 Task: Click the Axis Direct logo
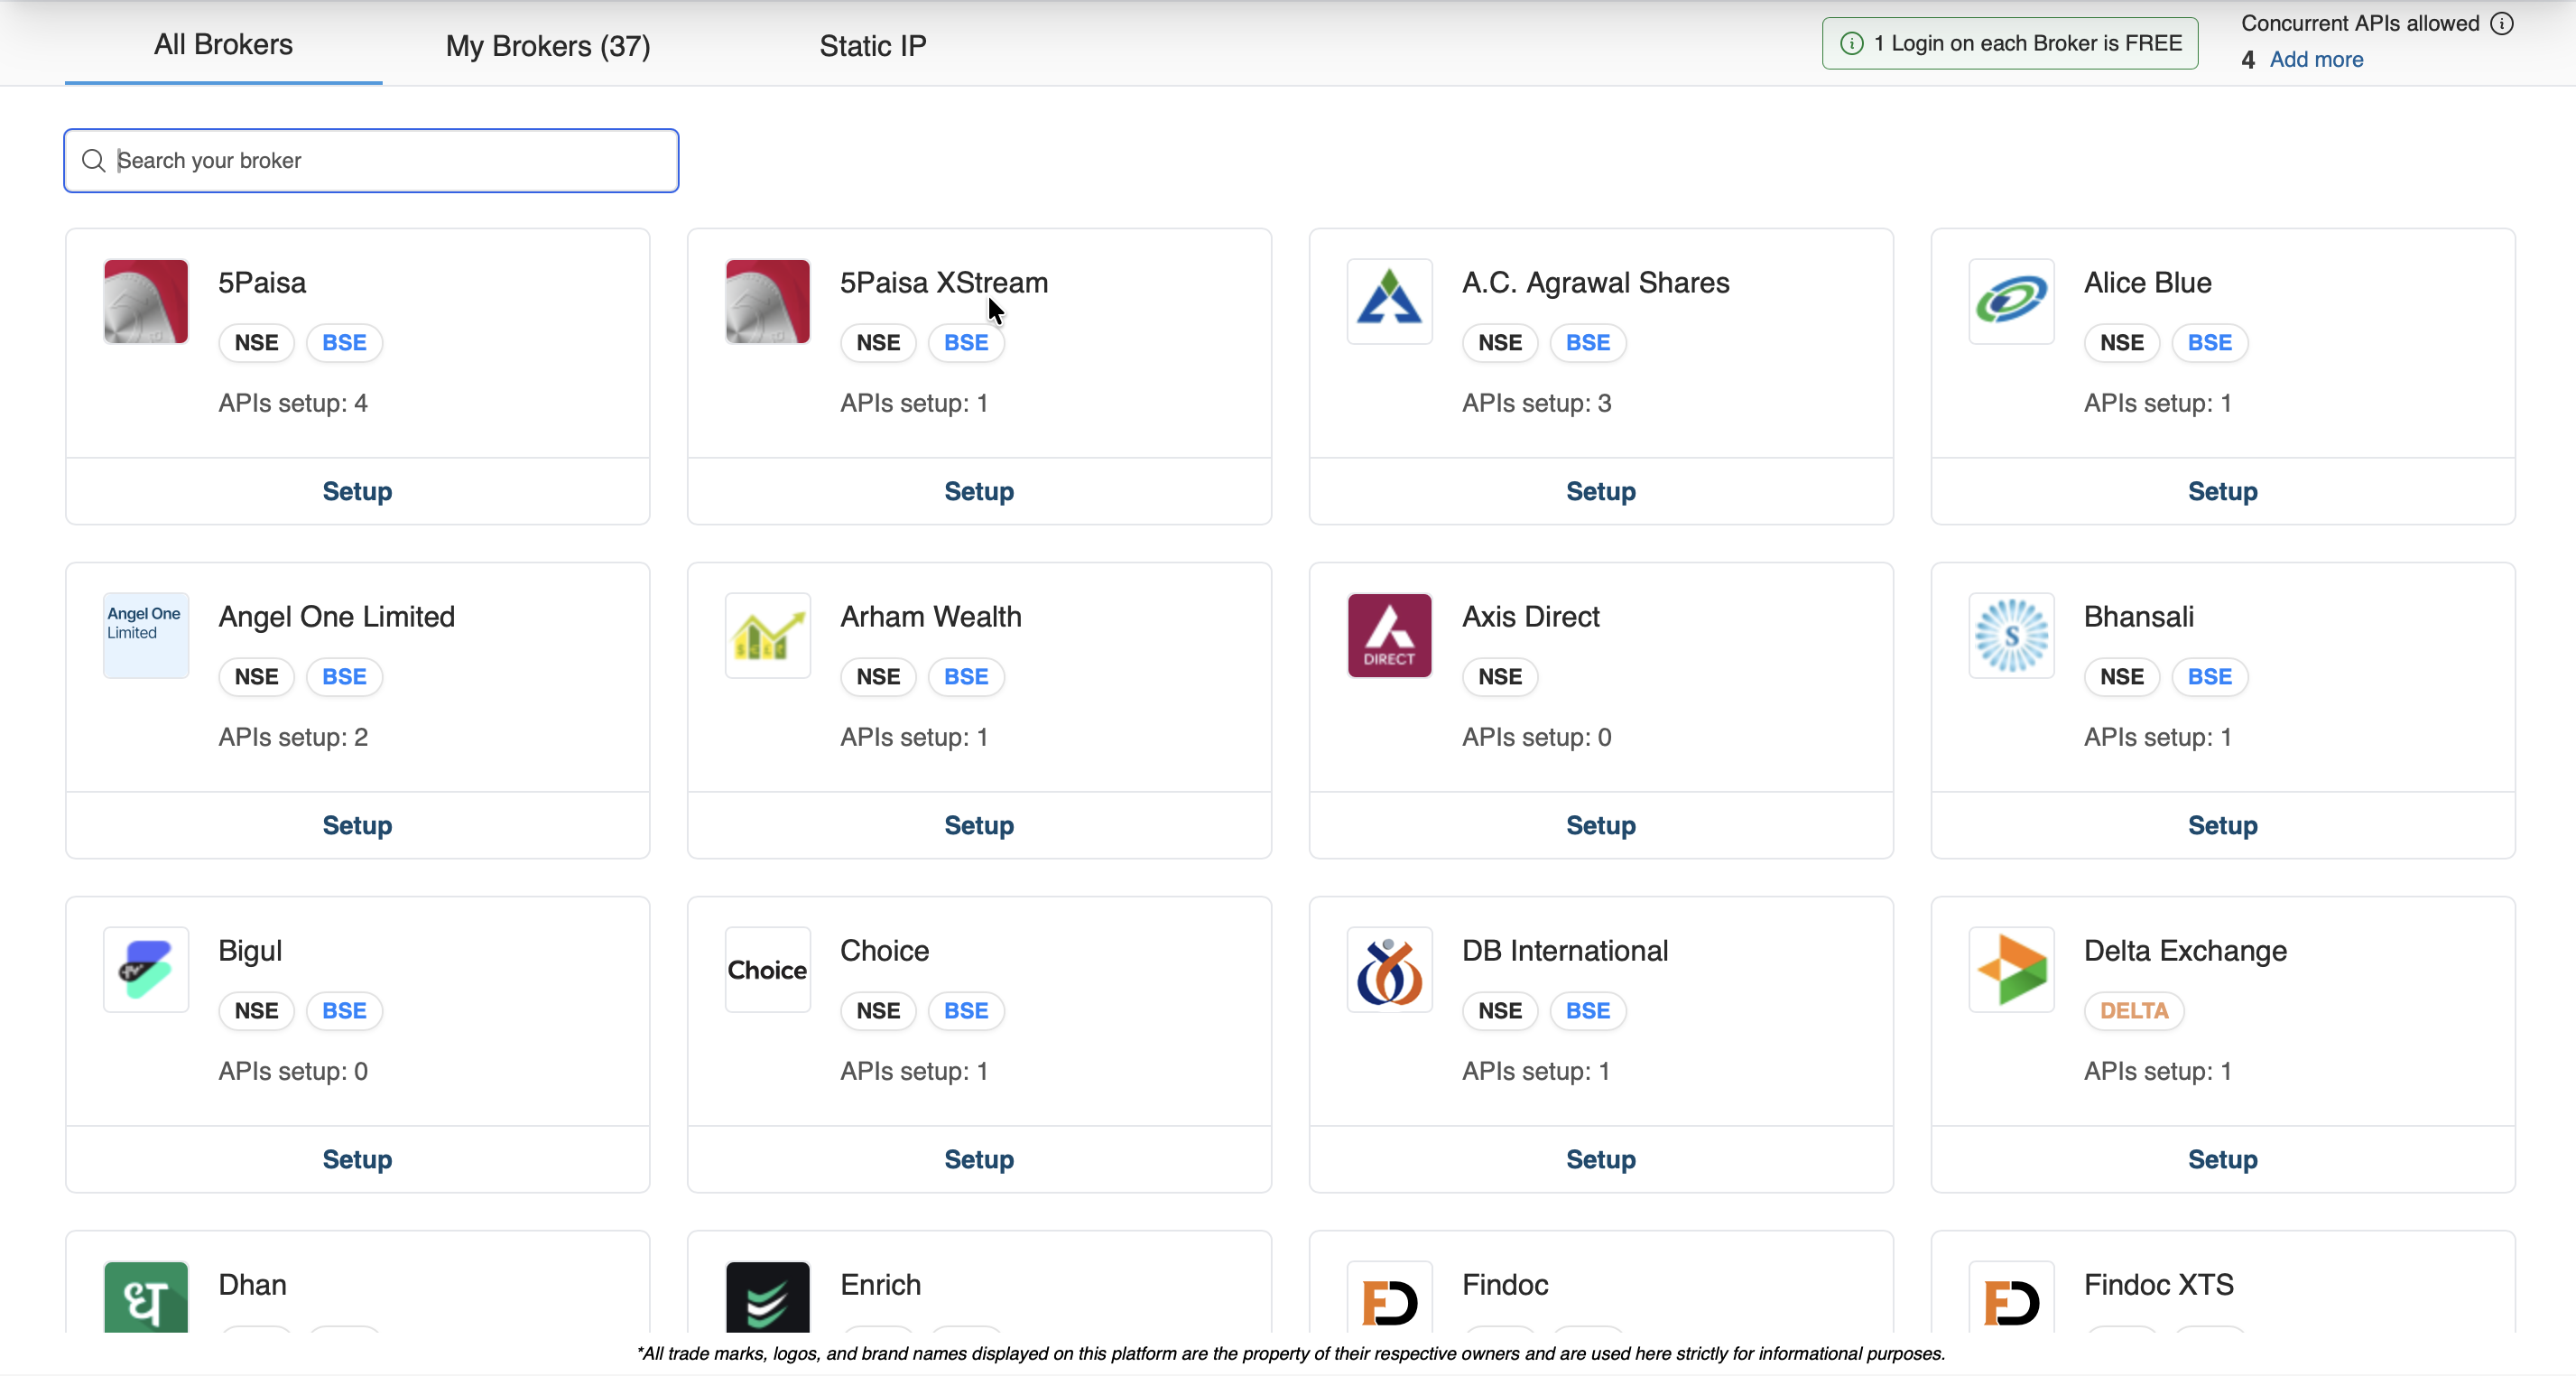[x=1389, y=635]
